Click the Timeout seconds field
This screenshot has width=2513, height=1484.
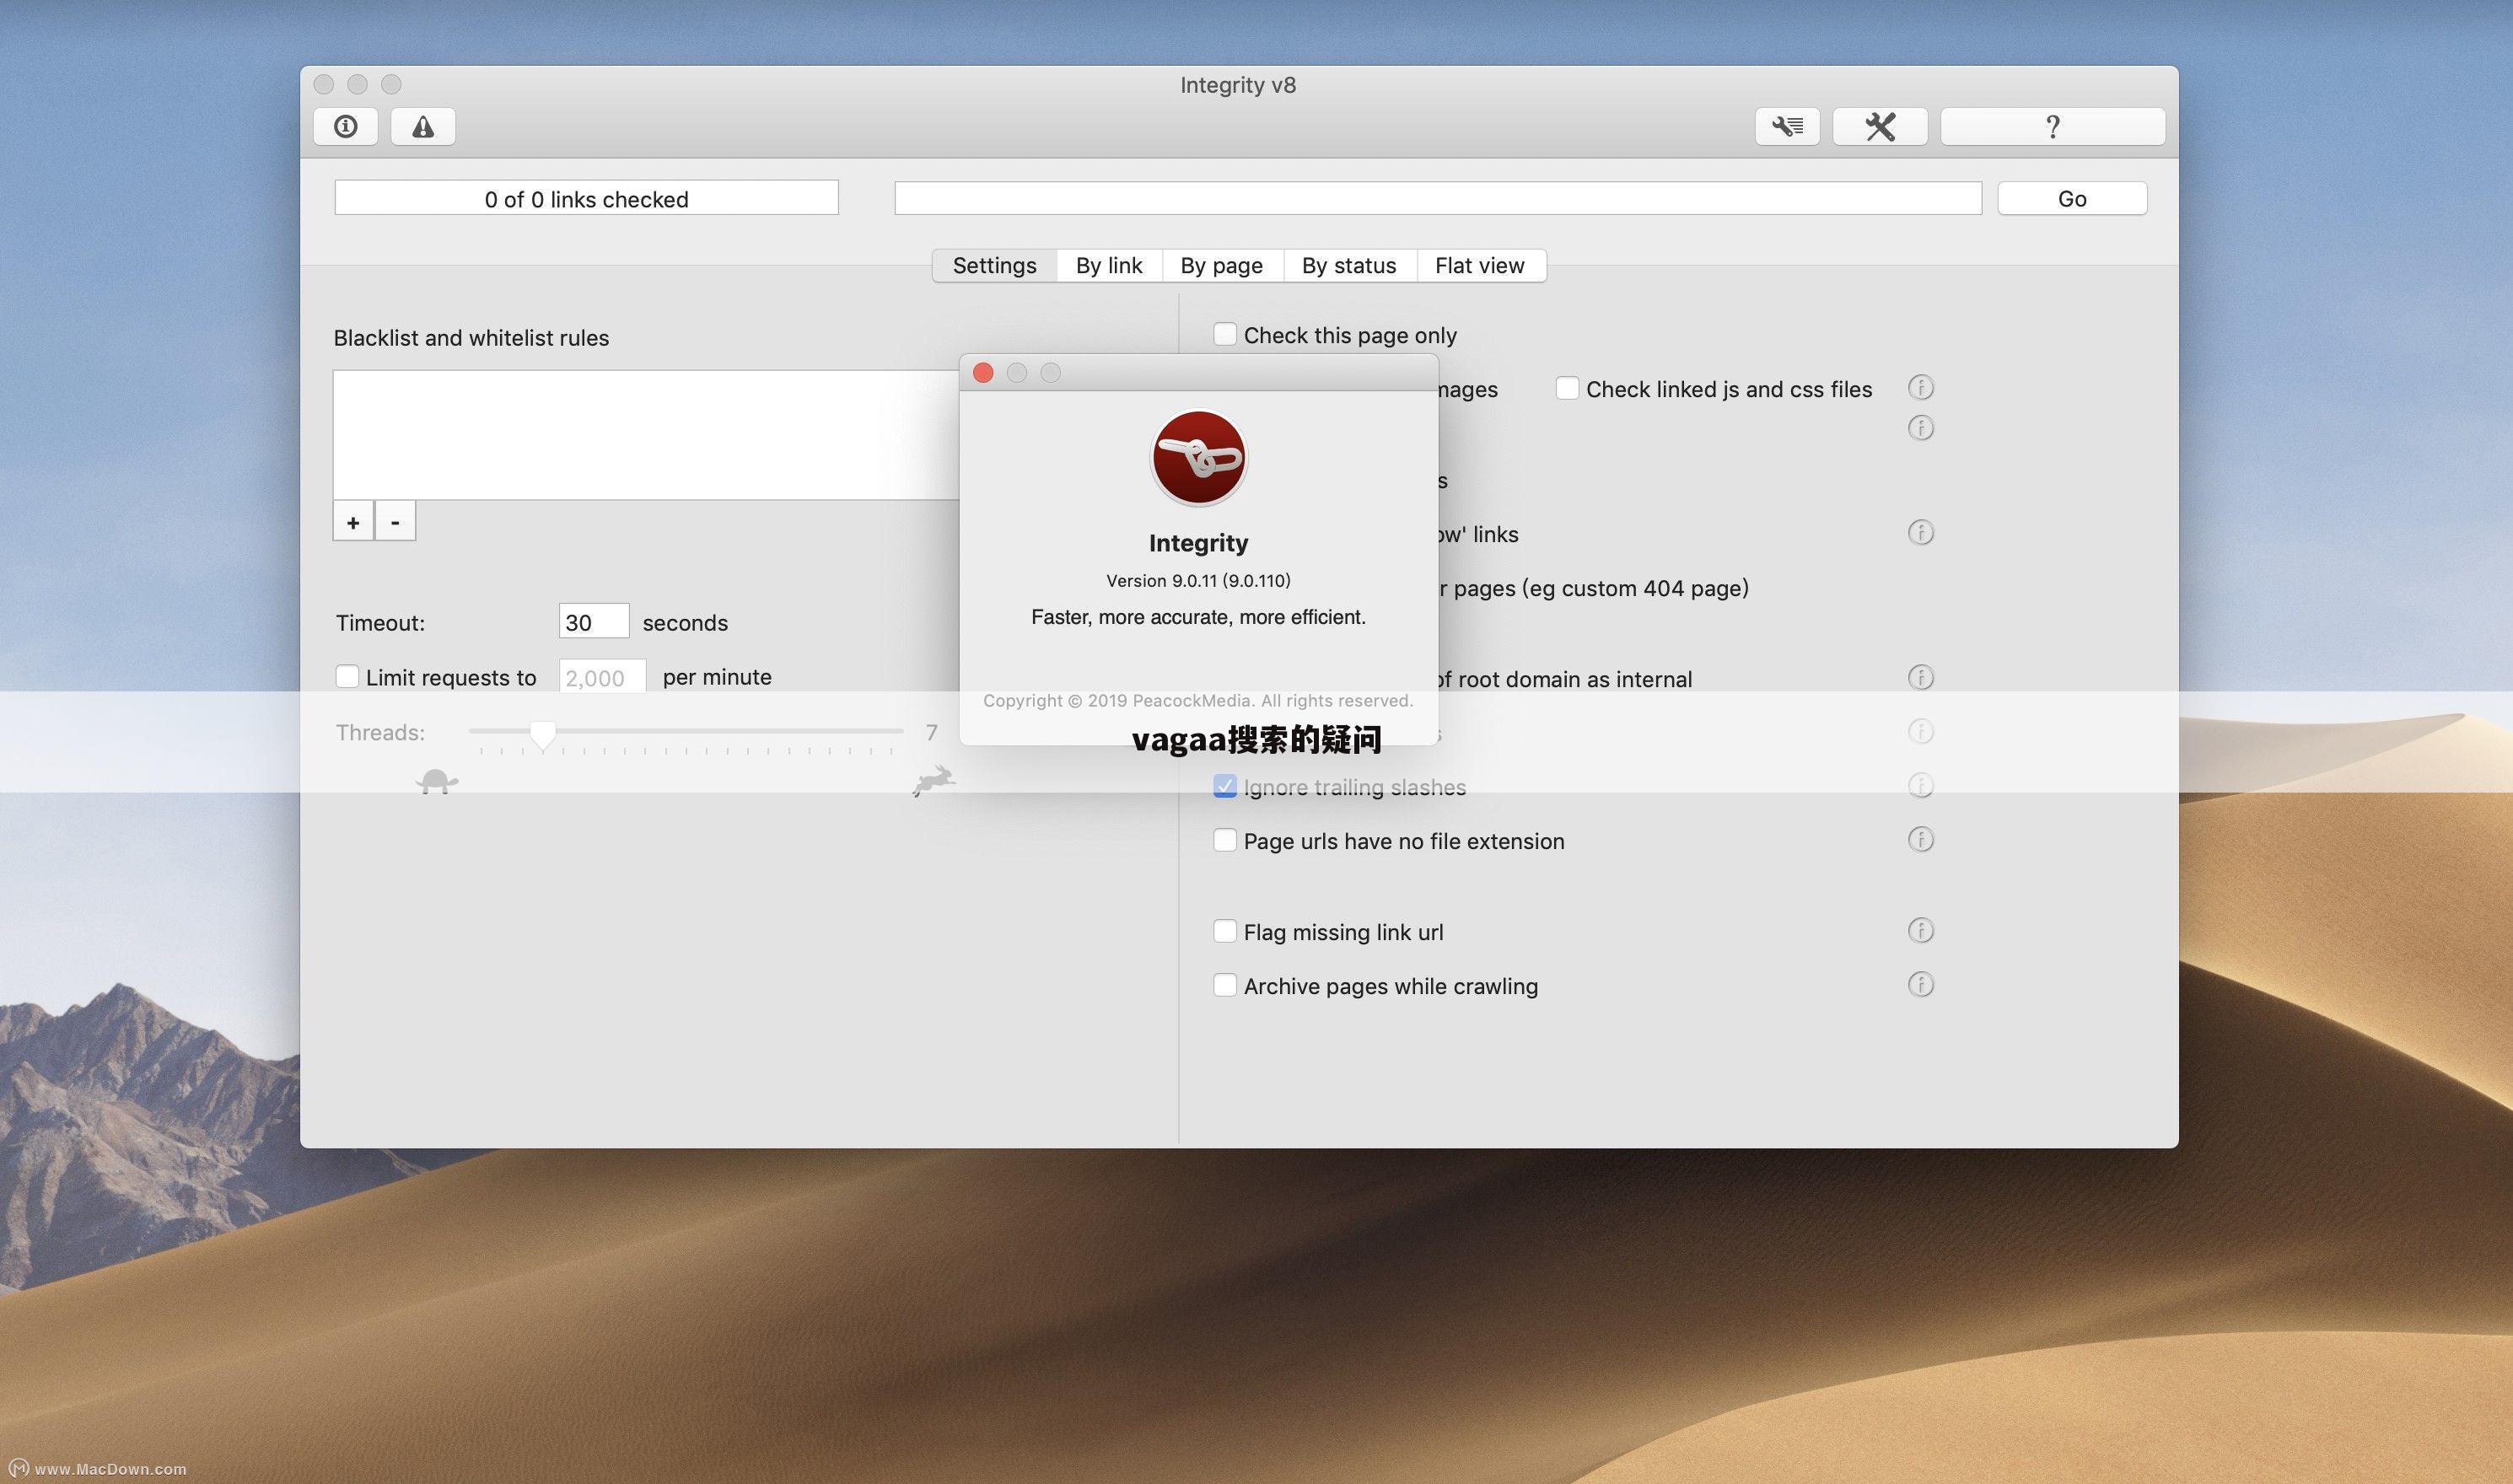click(x=594, y=622)
